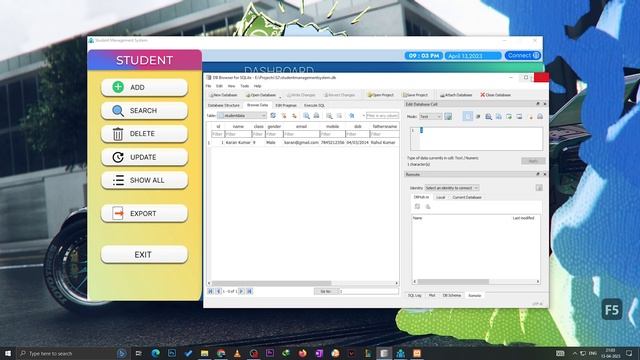Click the Go to button
The image size is (640, 360).
[326, 291]
